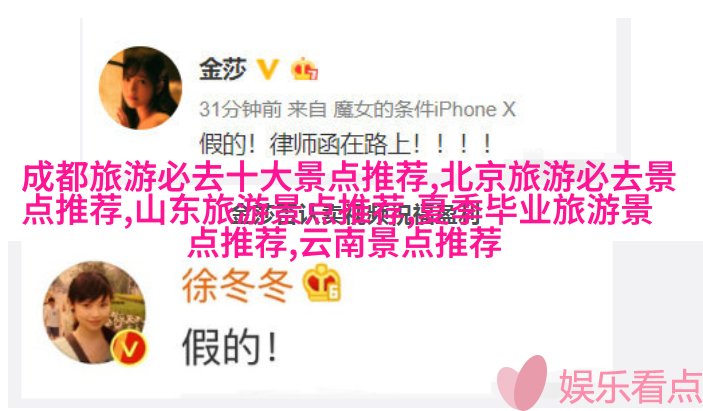
Task: Click the 娱乐看点 watermark text
Action: [630, 387]
